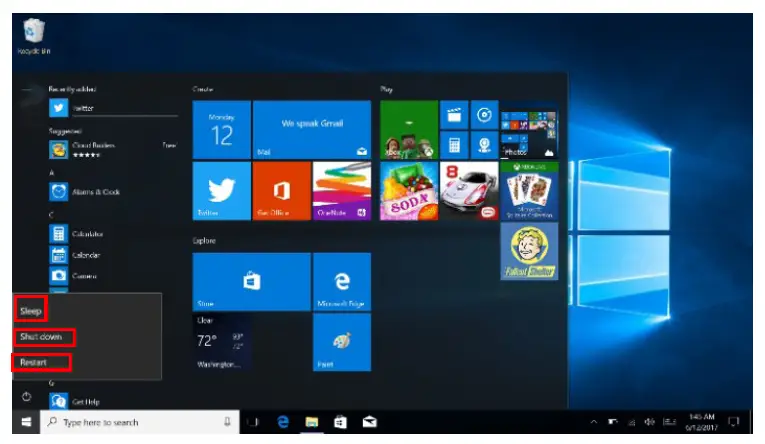Click the Power icon in Start menu
The image size is (765, 444).
pyautogui.click(x=27, y=396)
